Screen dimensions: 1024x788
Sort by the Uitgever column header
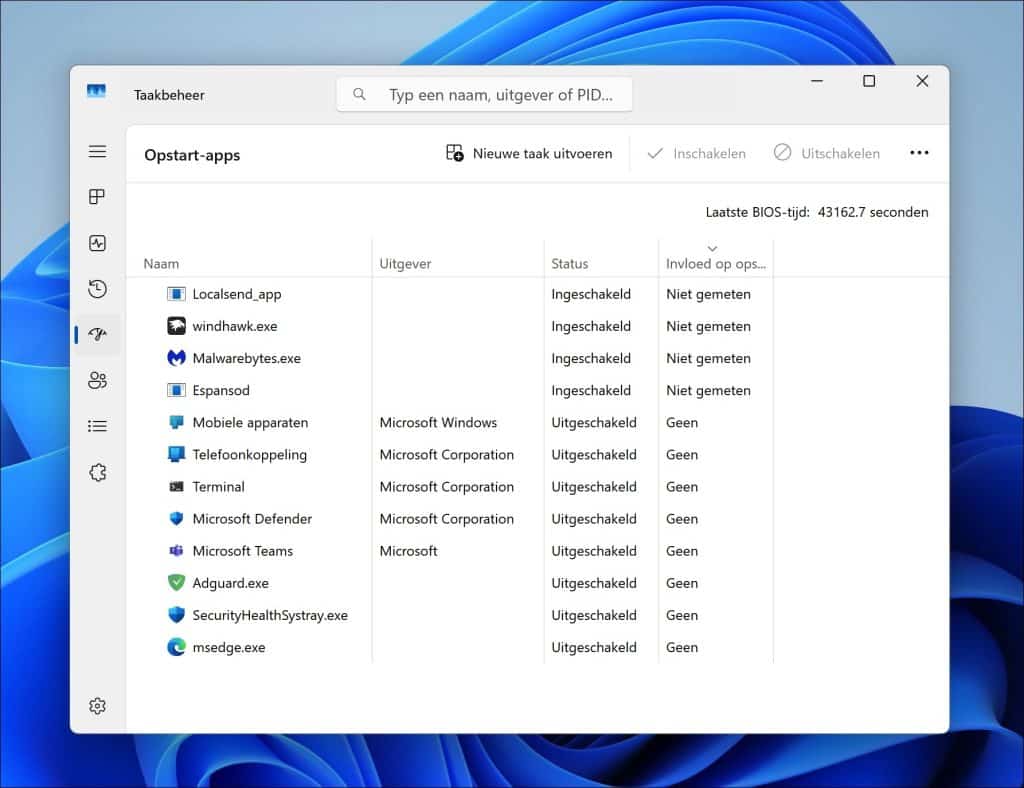tap(406, 264)
